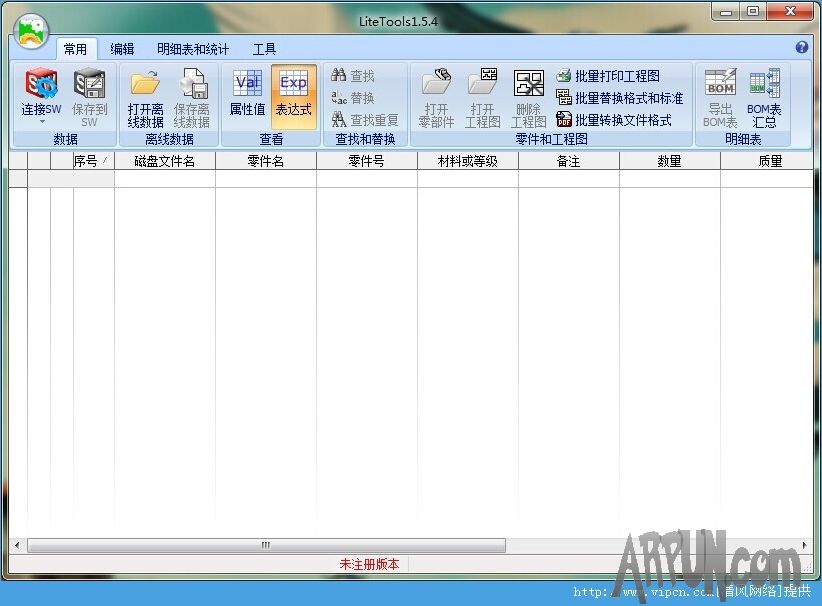822x606 pixels.
Task: Click the 未注册版本 status text
Action: click(369, 564)
